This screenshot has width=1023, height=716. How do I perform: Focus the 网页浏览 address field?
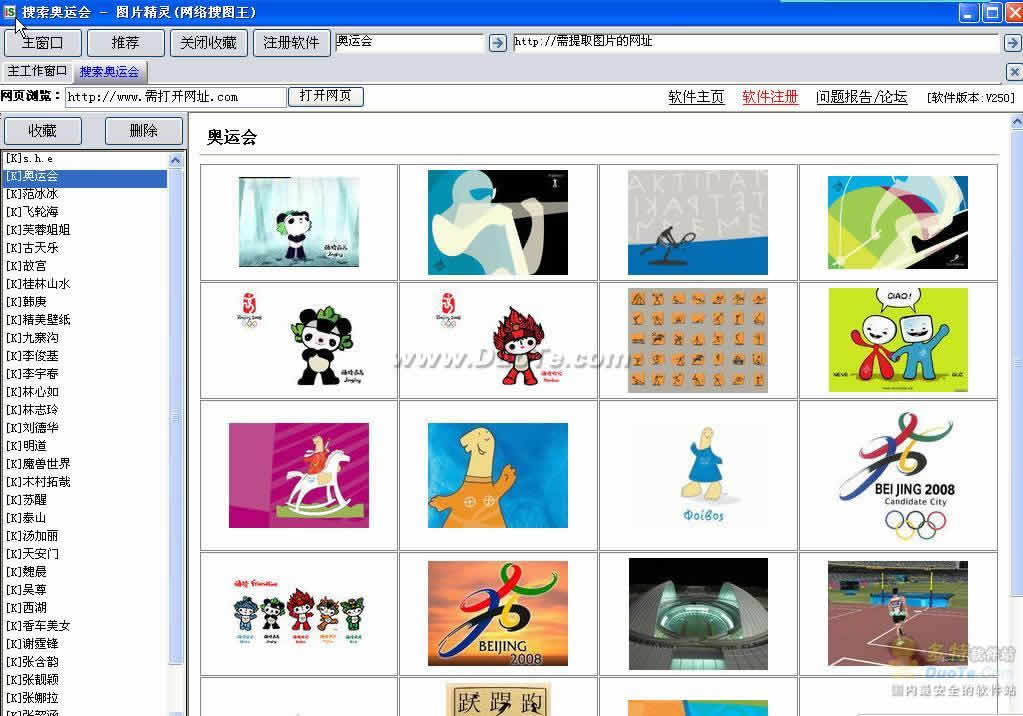click(x=176, y=97)
